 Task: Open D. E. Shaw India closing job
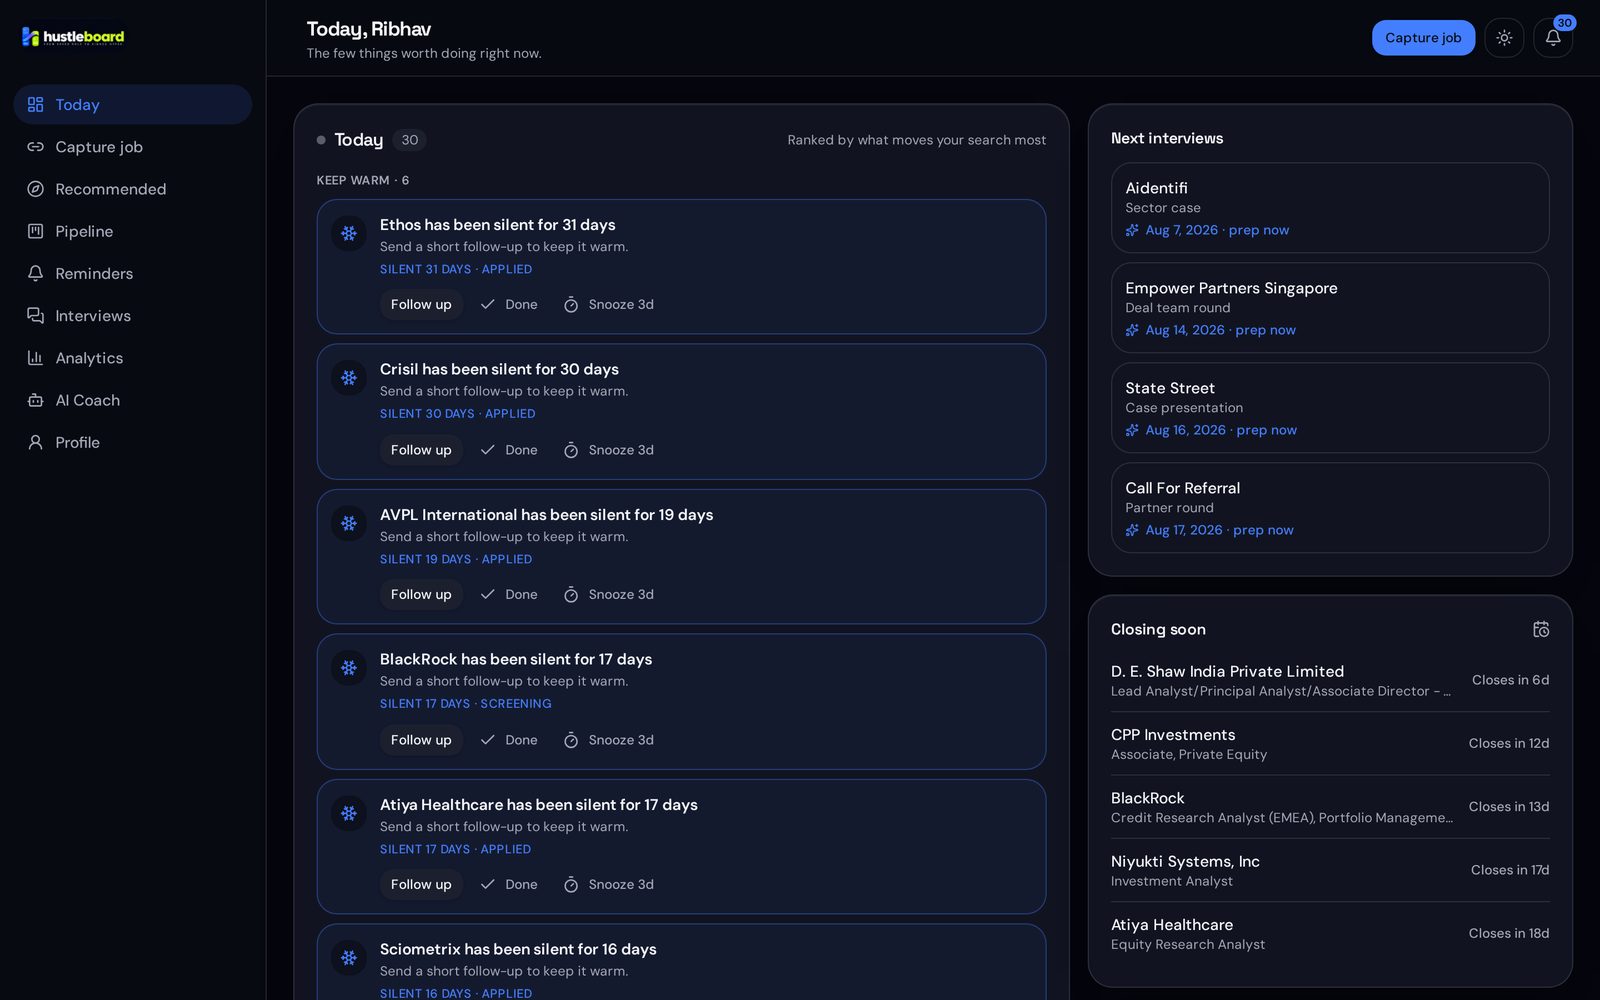pos(1330,680)
